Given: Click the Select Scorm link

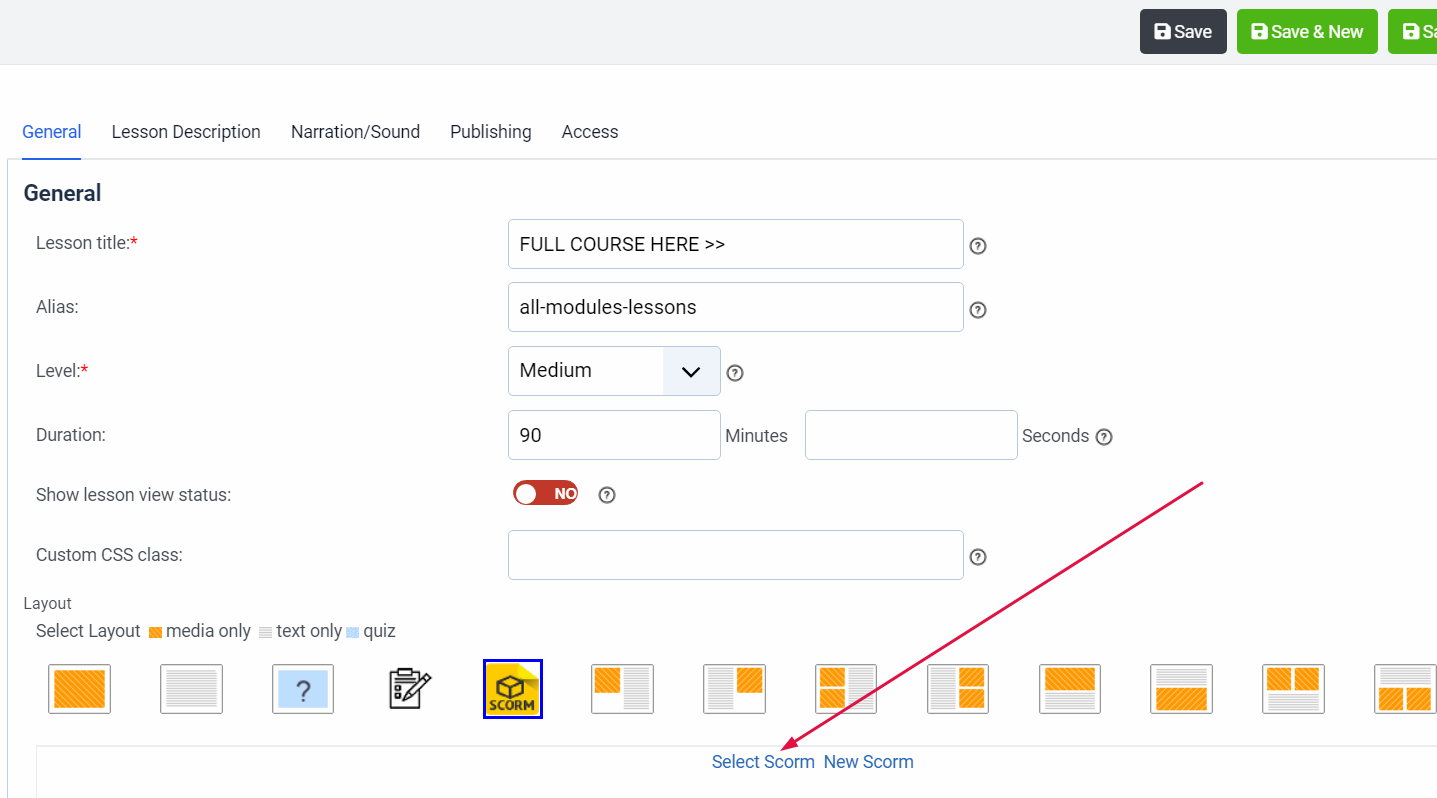Looking at the screenshot, I should point(763,762).
